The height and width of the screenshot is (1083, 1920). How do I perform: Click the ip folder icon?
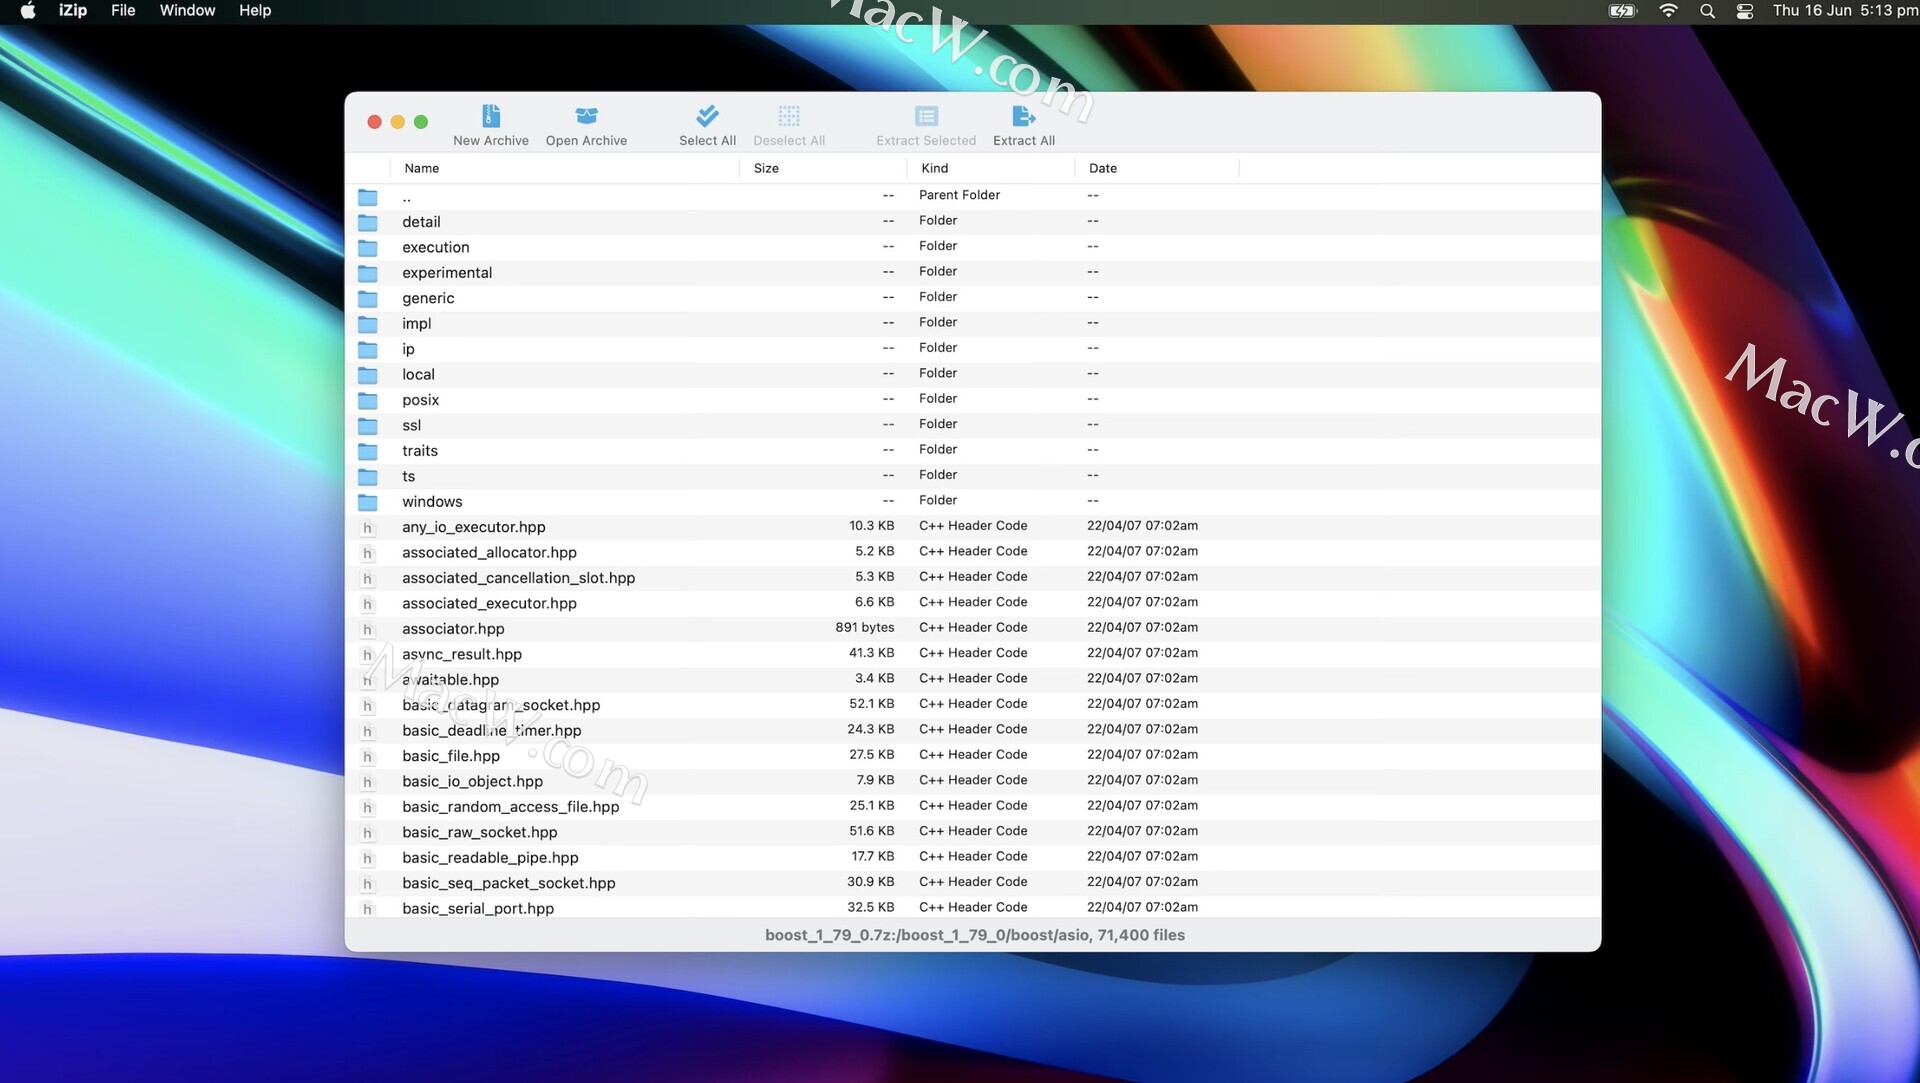pyautogui.click(x=368, y=350)
